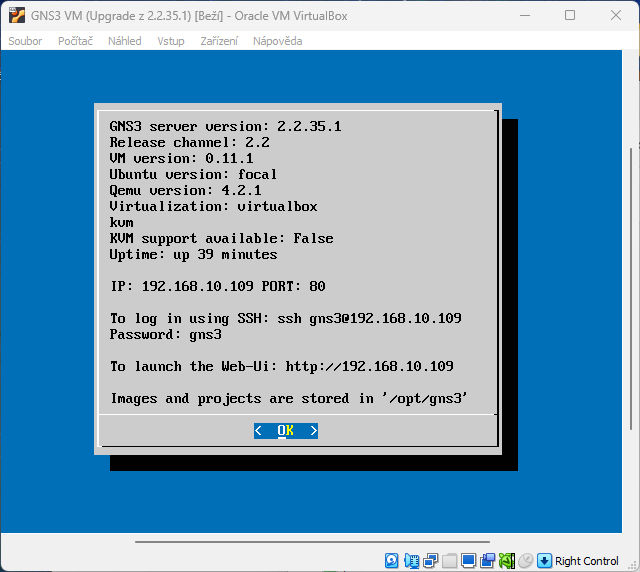This screenshot has width=640, height=572.
Task: Open the Počítač menu
Action: tap(76, 41)
